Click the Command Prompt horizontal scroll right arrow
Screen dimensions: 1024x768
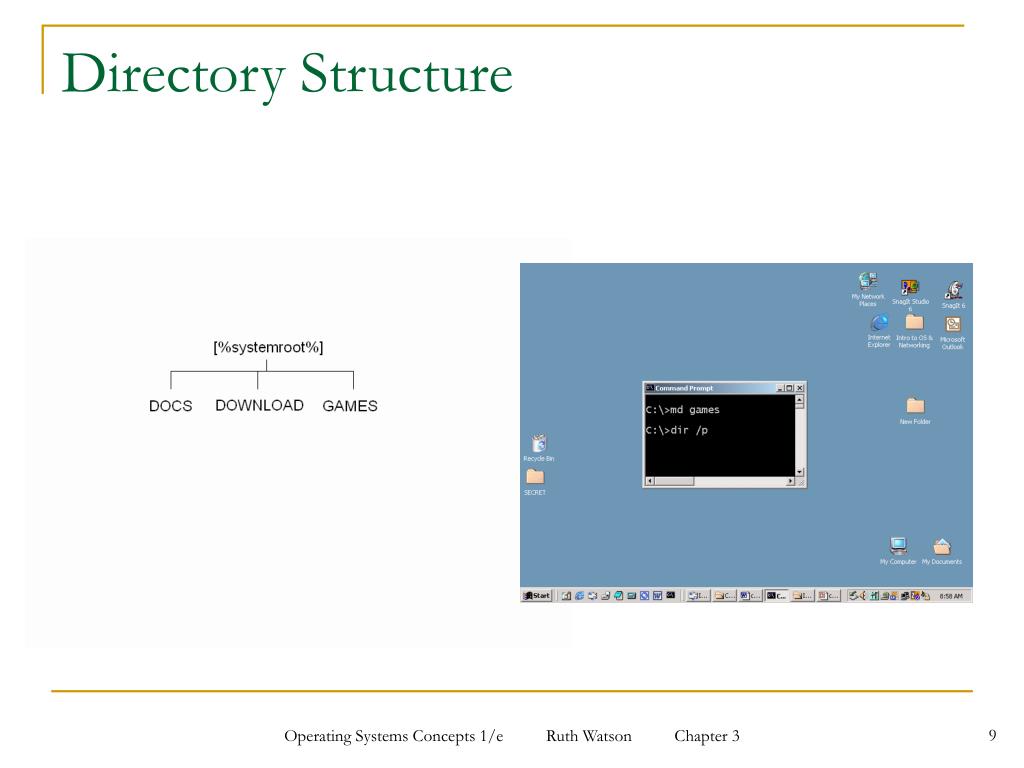coord(790,481)
